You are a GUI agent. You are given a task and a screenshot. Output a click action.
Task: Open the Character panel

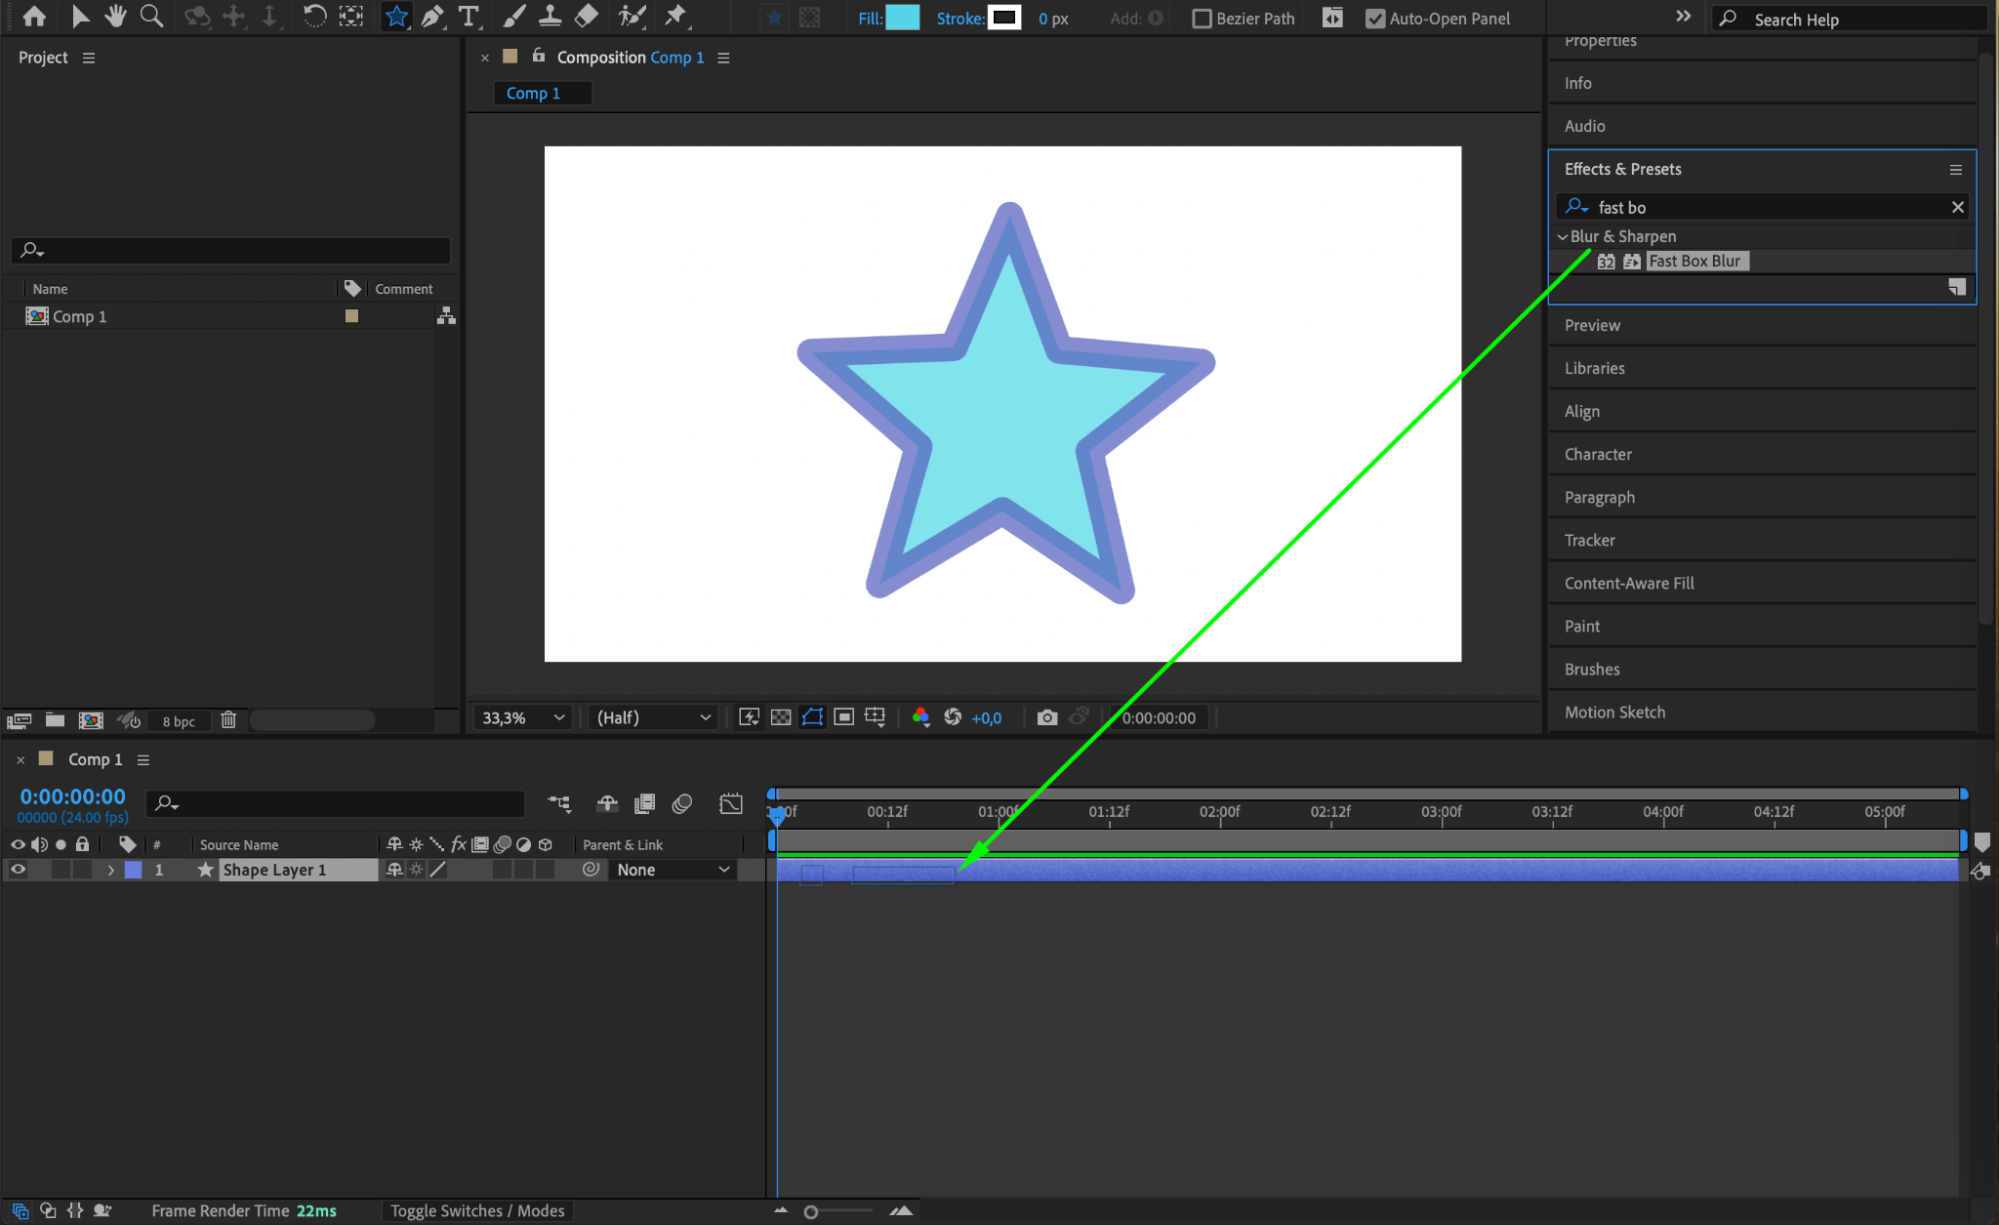(1598, 454)
